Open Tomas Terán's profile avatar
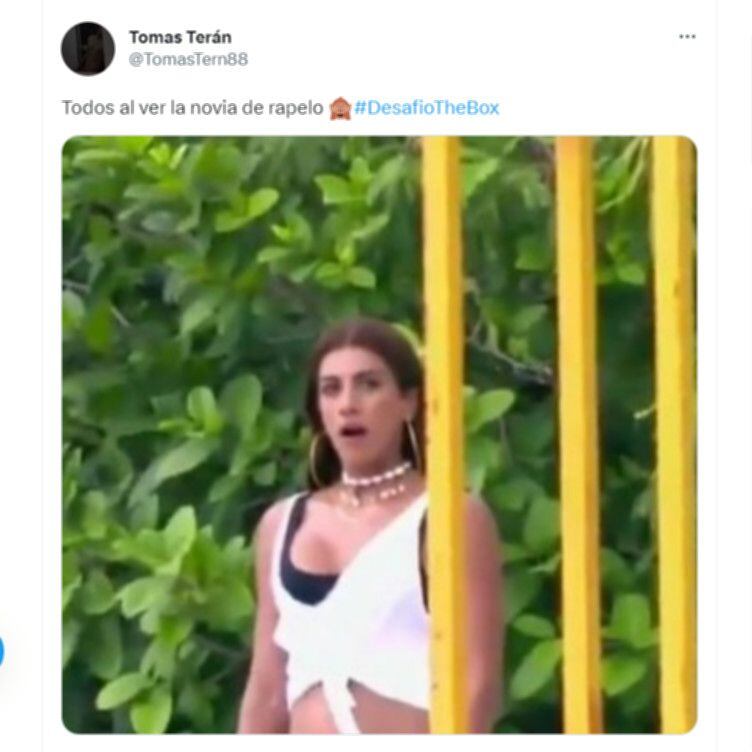 coord(88,48)
